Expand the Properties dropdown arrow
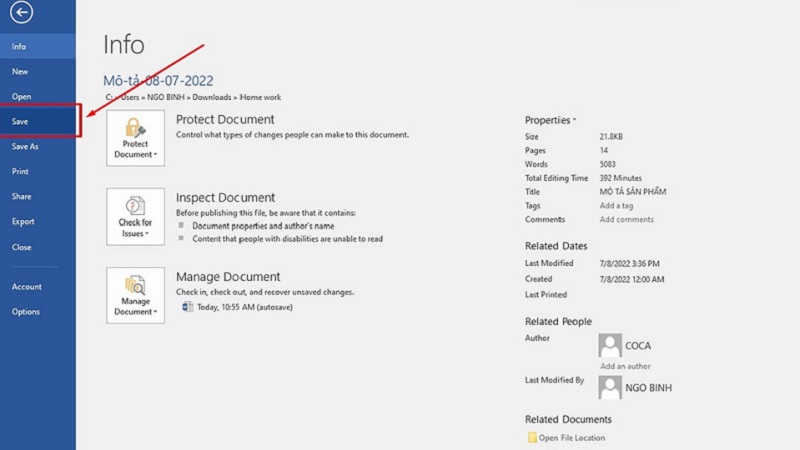This screenshot has height=450, width=800. [574, 120]
